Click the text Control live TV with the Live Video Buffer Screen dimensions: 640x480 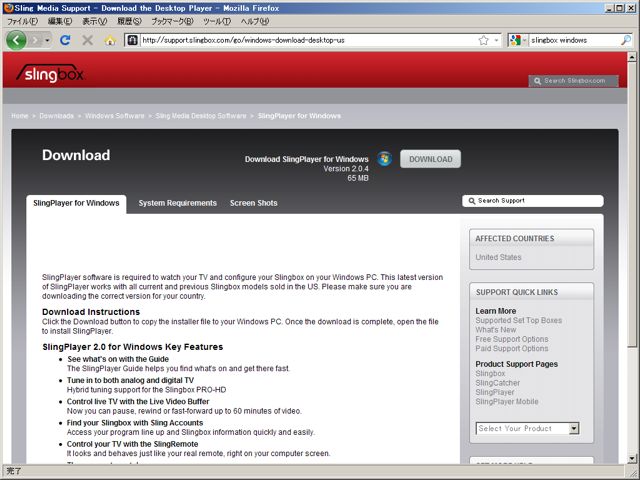click(x=138, y=402)
